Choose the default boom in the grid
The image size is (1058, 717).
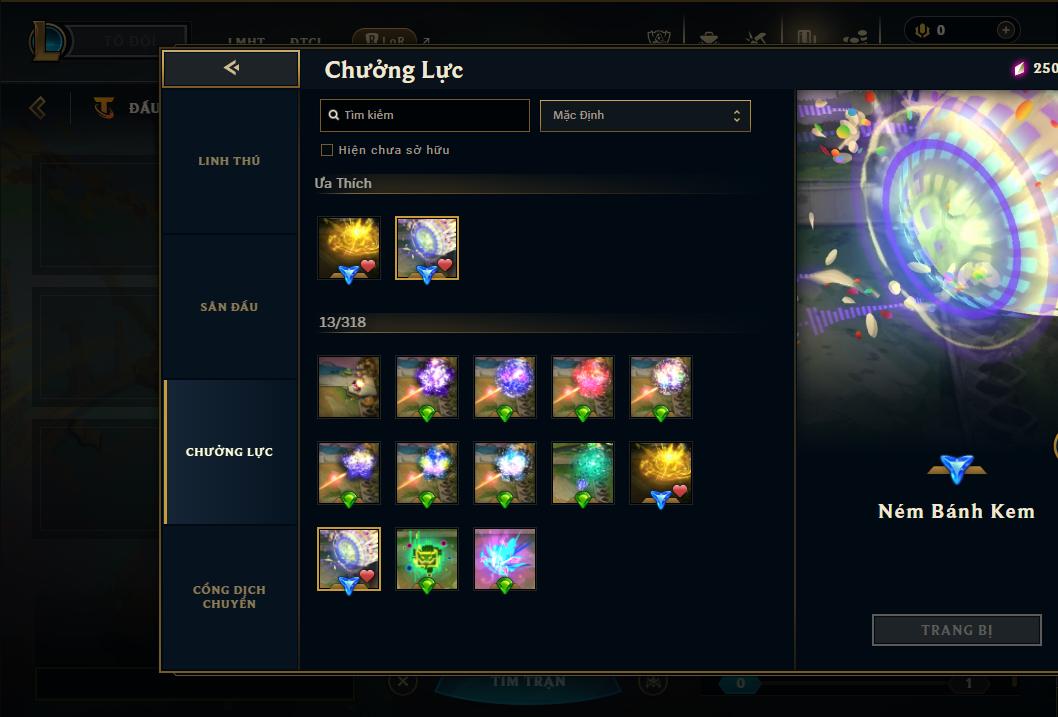349,387
